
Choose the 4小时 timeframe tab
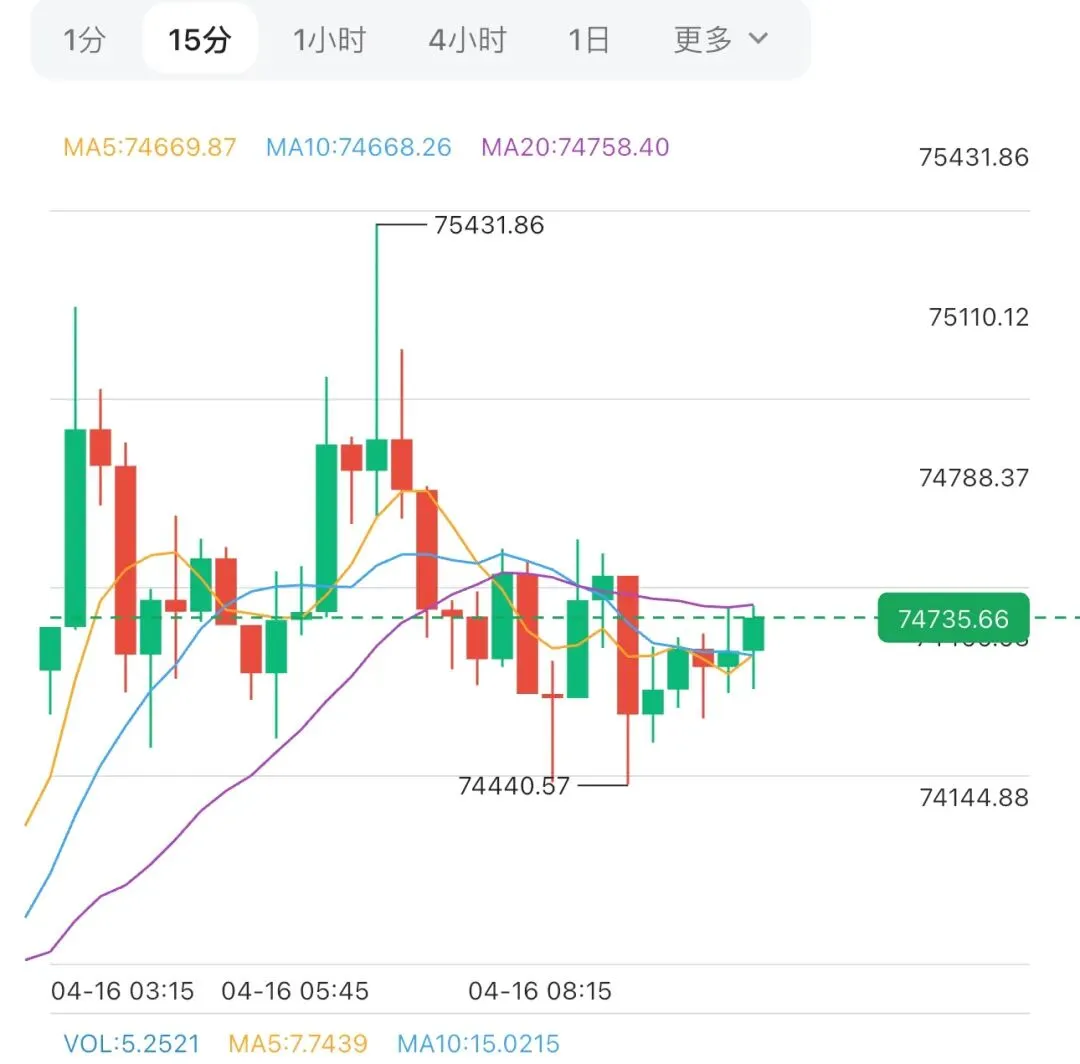(467, 41)
